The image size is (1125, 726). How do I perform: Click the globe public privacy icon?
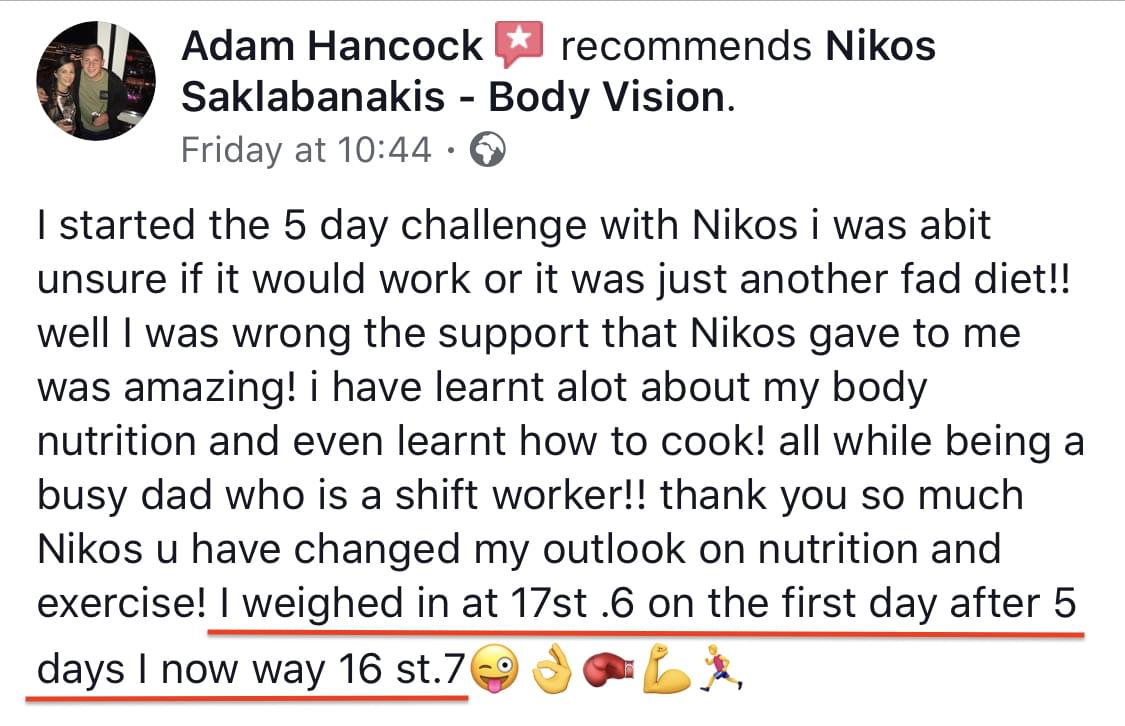487,150
